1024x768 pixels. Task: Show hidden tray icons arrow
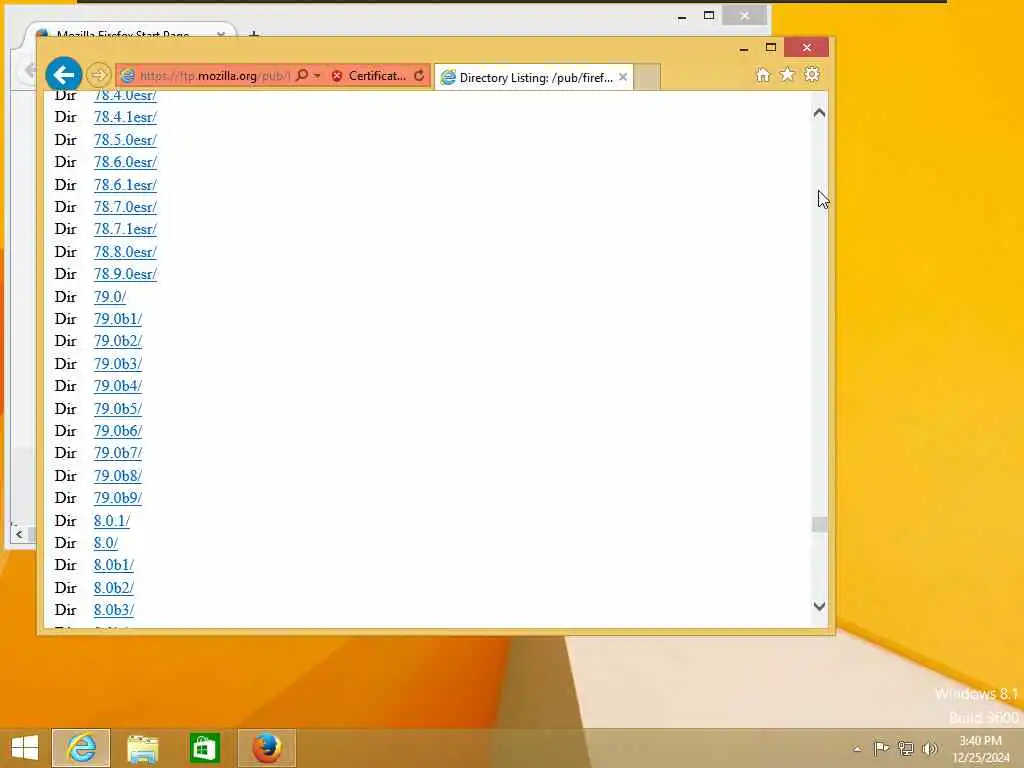(857, 749)
